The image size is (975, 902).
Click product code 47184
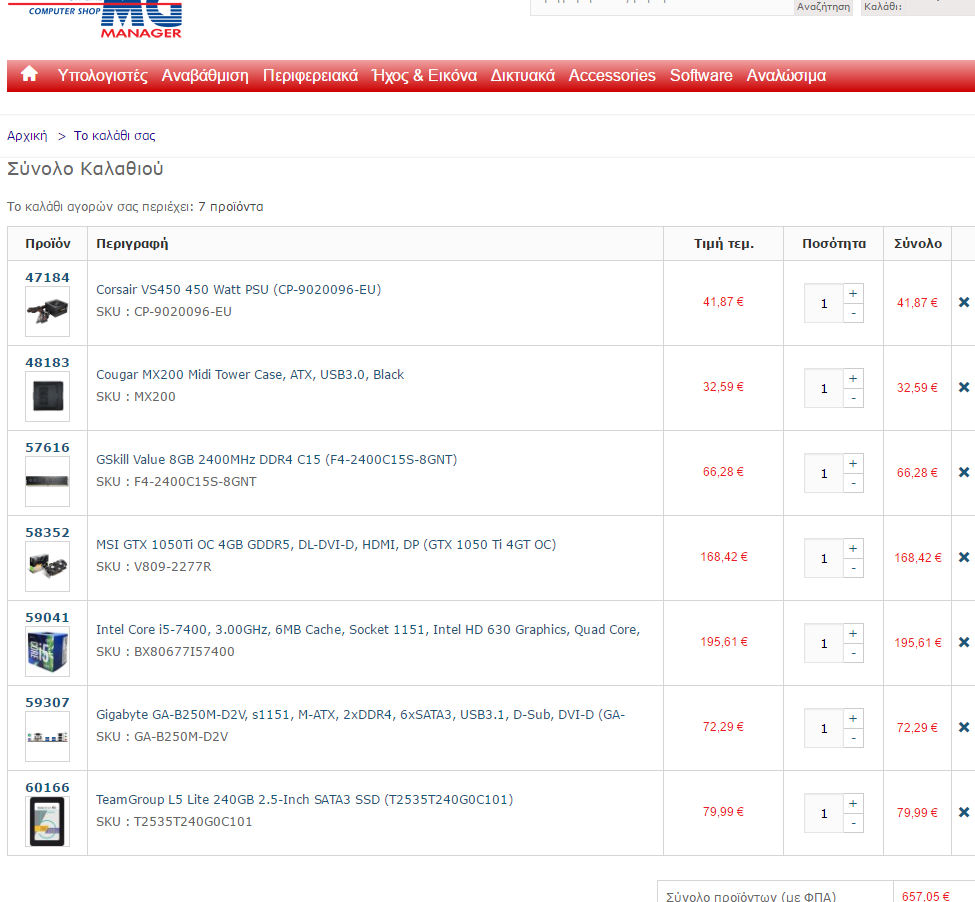coord(47,277)
